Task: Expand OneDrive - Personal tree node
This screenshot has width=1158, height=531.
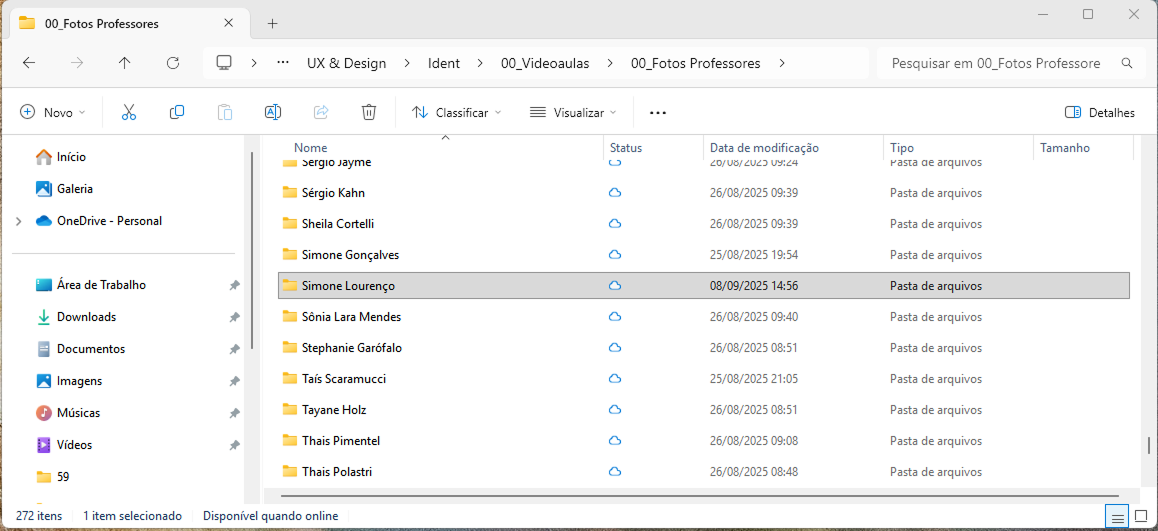Action: point(18,221)
